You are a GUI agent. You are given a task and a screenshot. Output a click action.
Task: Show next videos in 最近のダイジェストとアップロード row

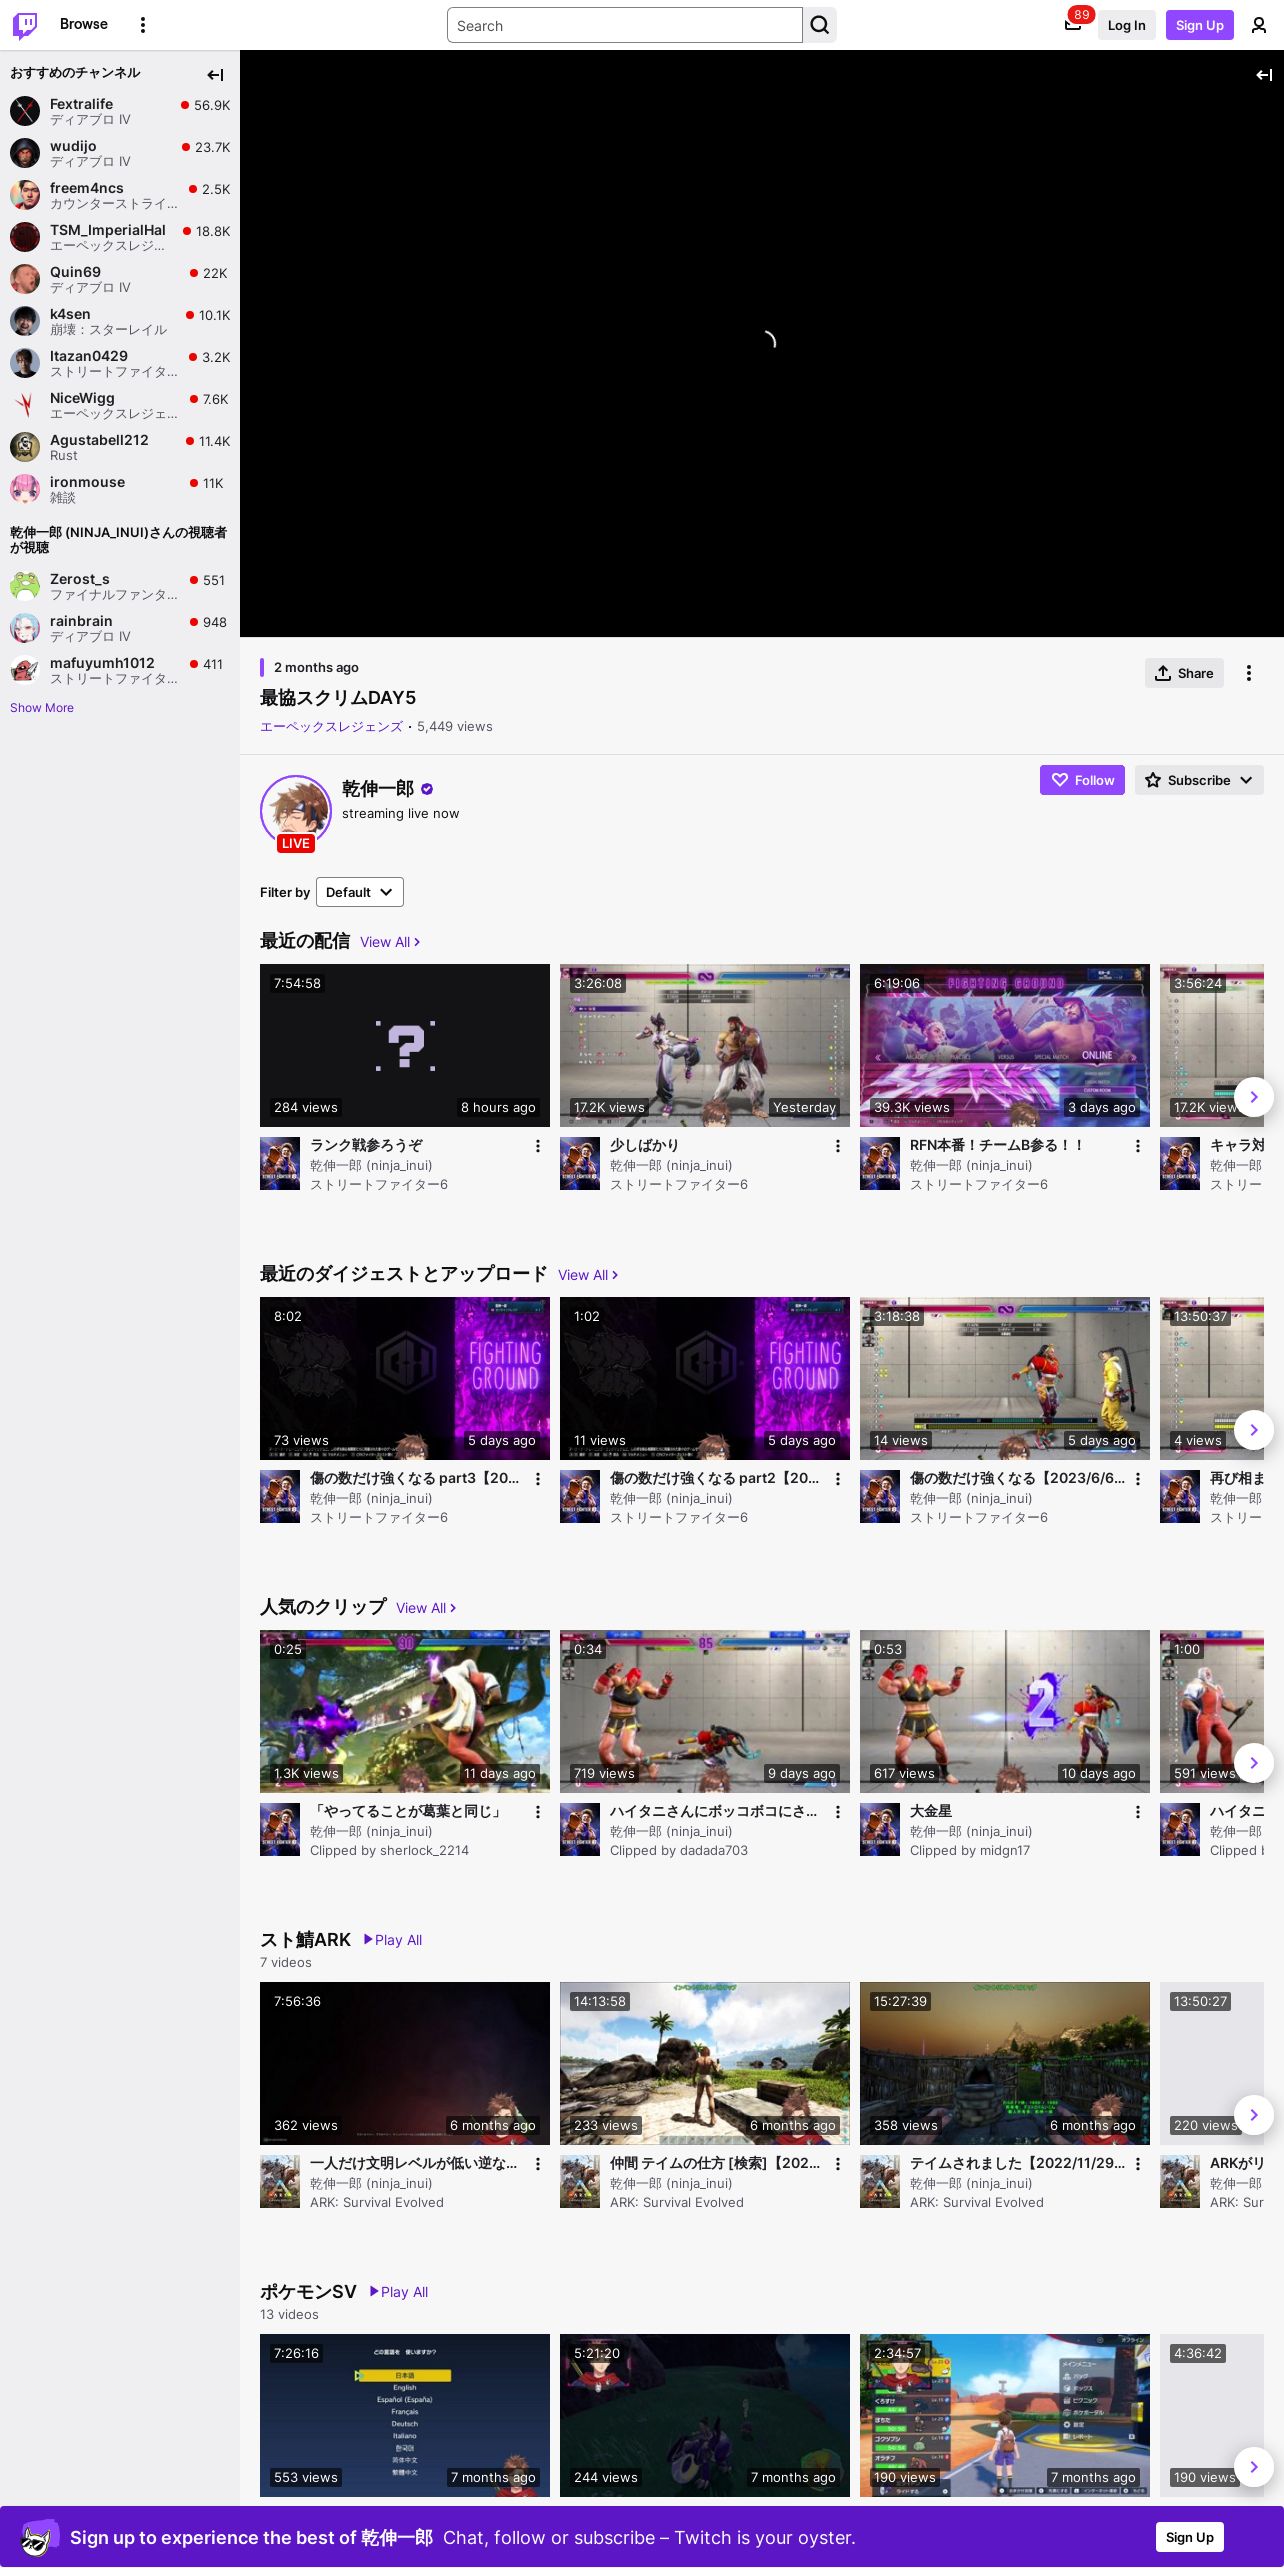click(x=1254, y=1430)
